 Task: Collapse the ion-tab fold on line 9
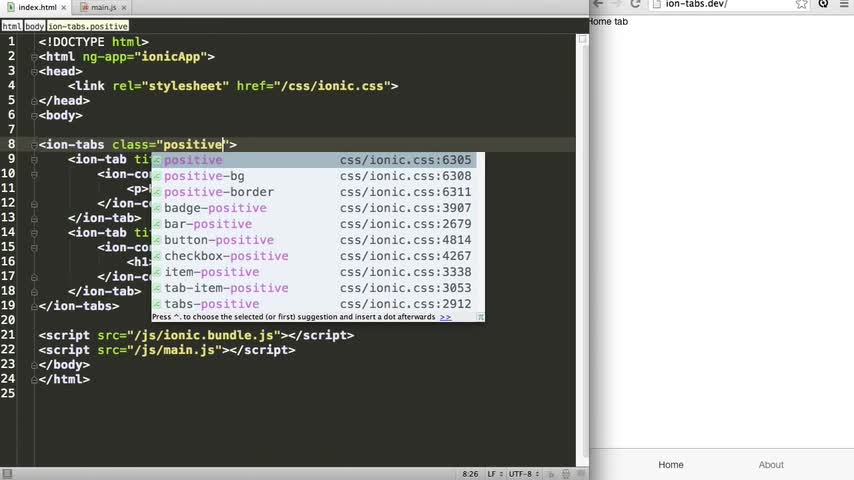[x=34, y=160]
